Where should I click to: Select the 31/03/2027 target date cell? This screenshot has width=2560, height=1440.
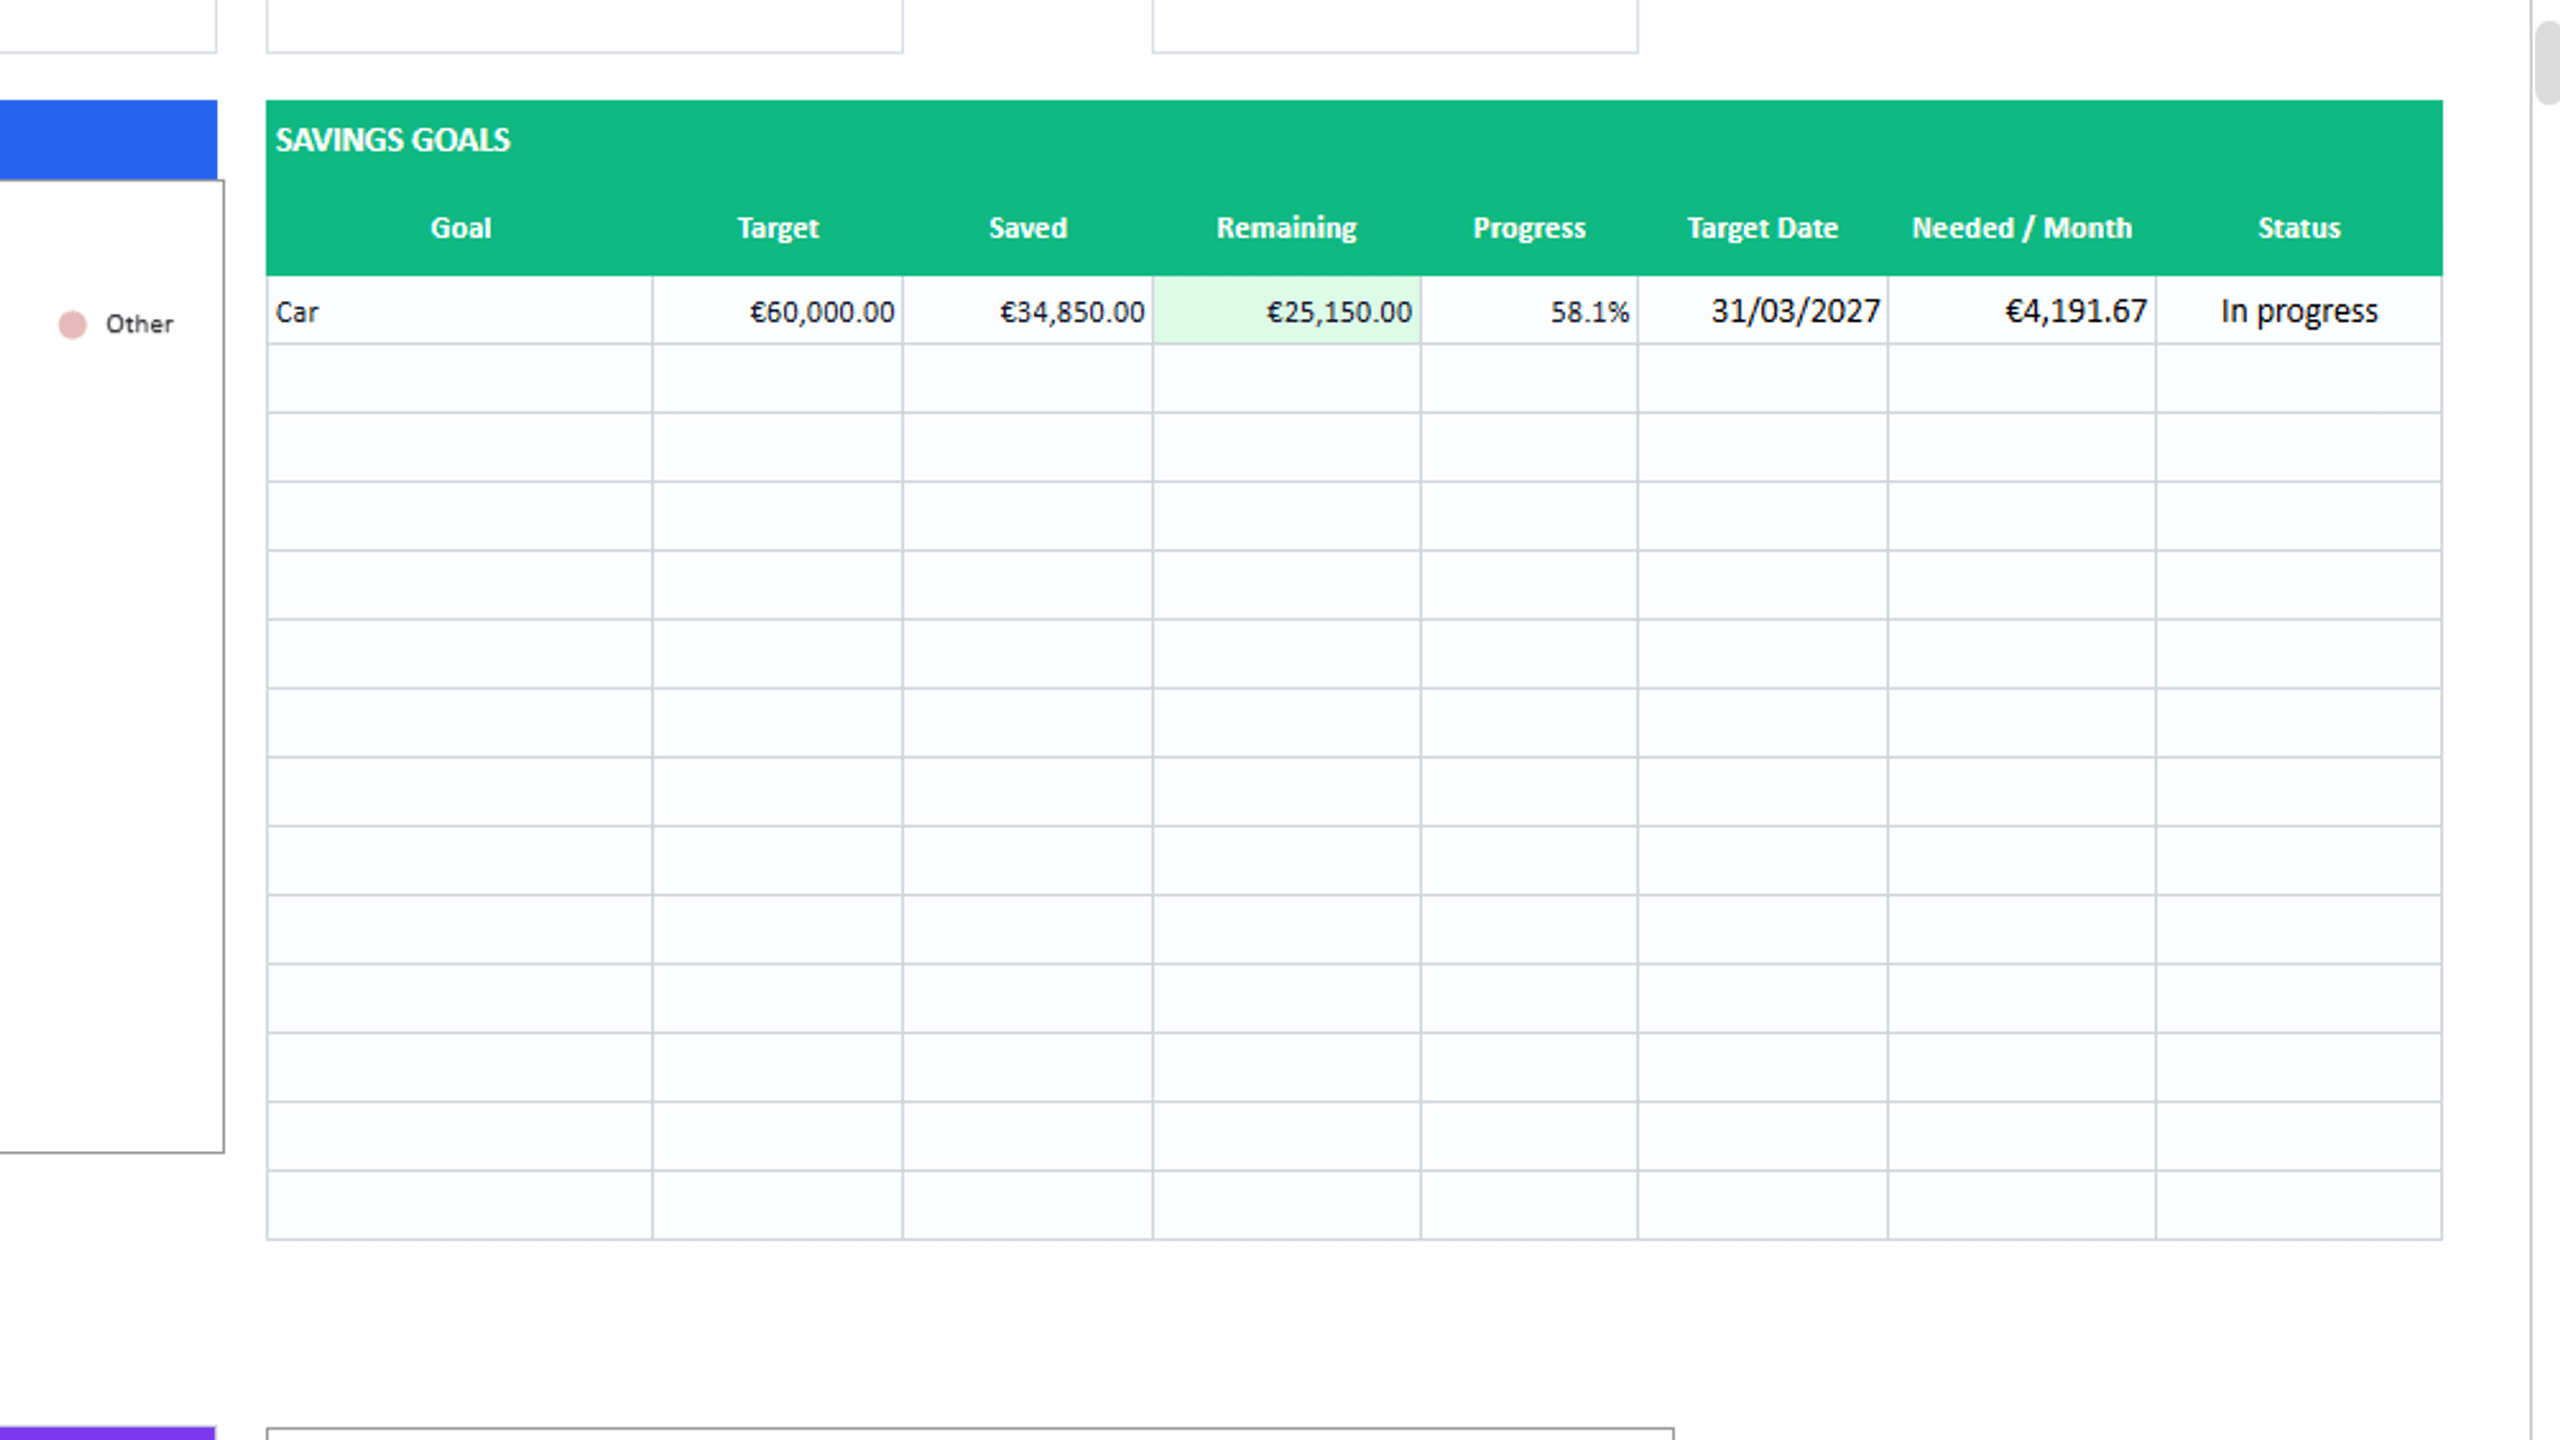point(1763,311)
